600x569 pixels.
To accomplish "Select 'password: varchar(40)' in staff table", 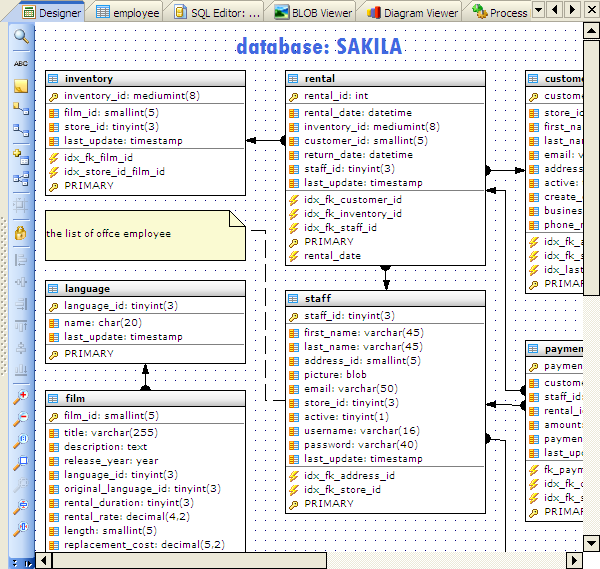I will 361,445.
